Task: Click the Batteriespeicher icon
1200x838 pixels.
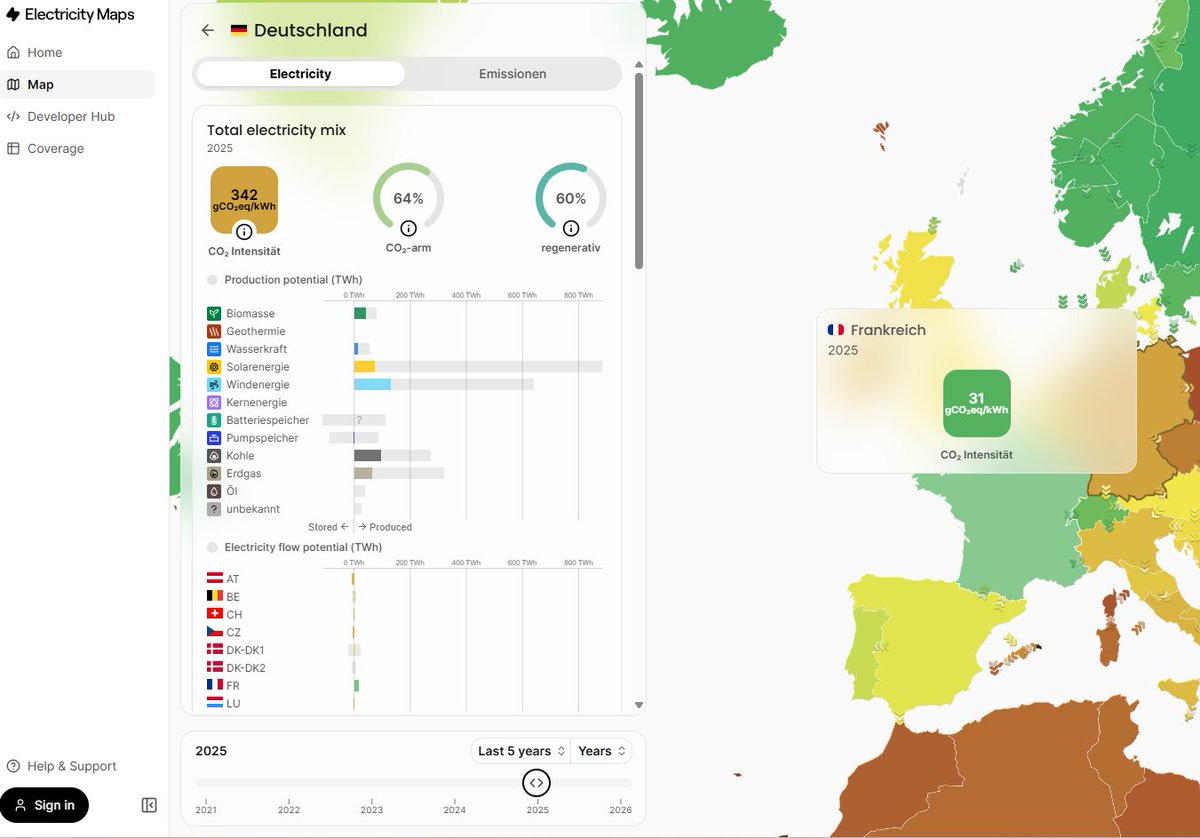Action: point(214,420)
